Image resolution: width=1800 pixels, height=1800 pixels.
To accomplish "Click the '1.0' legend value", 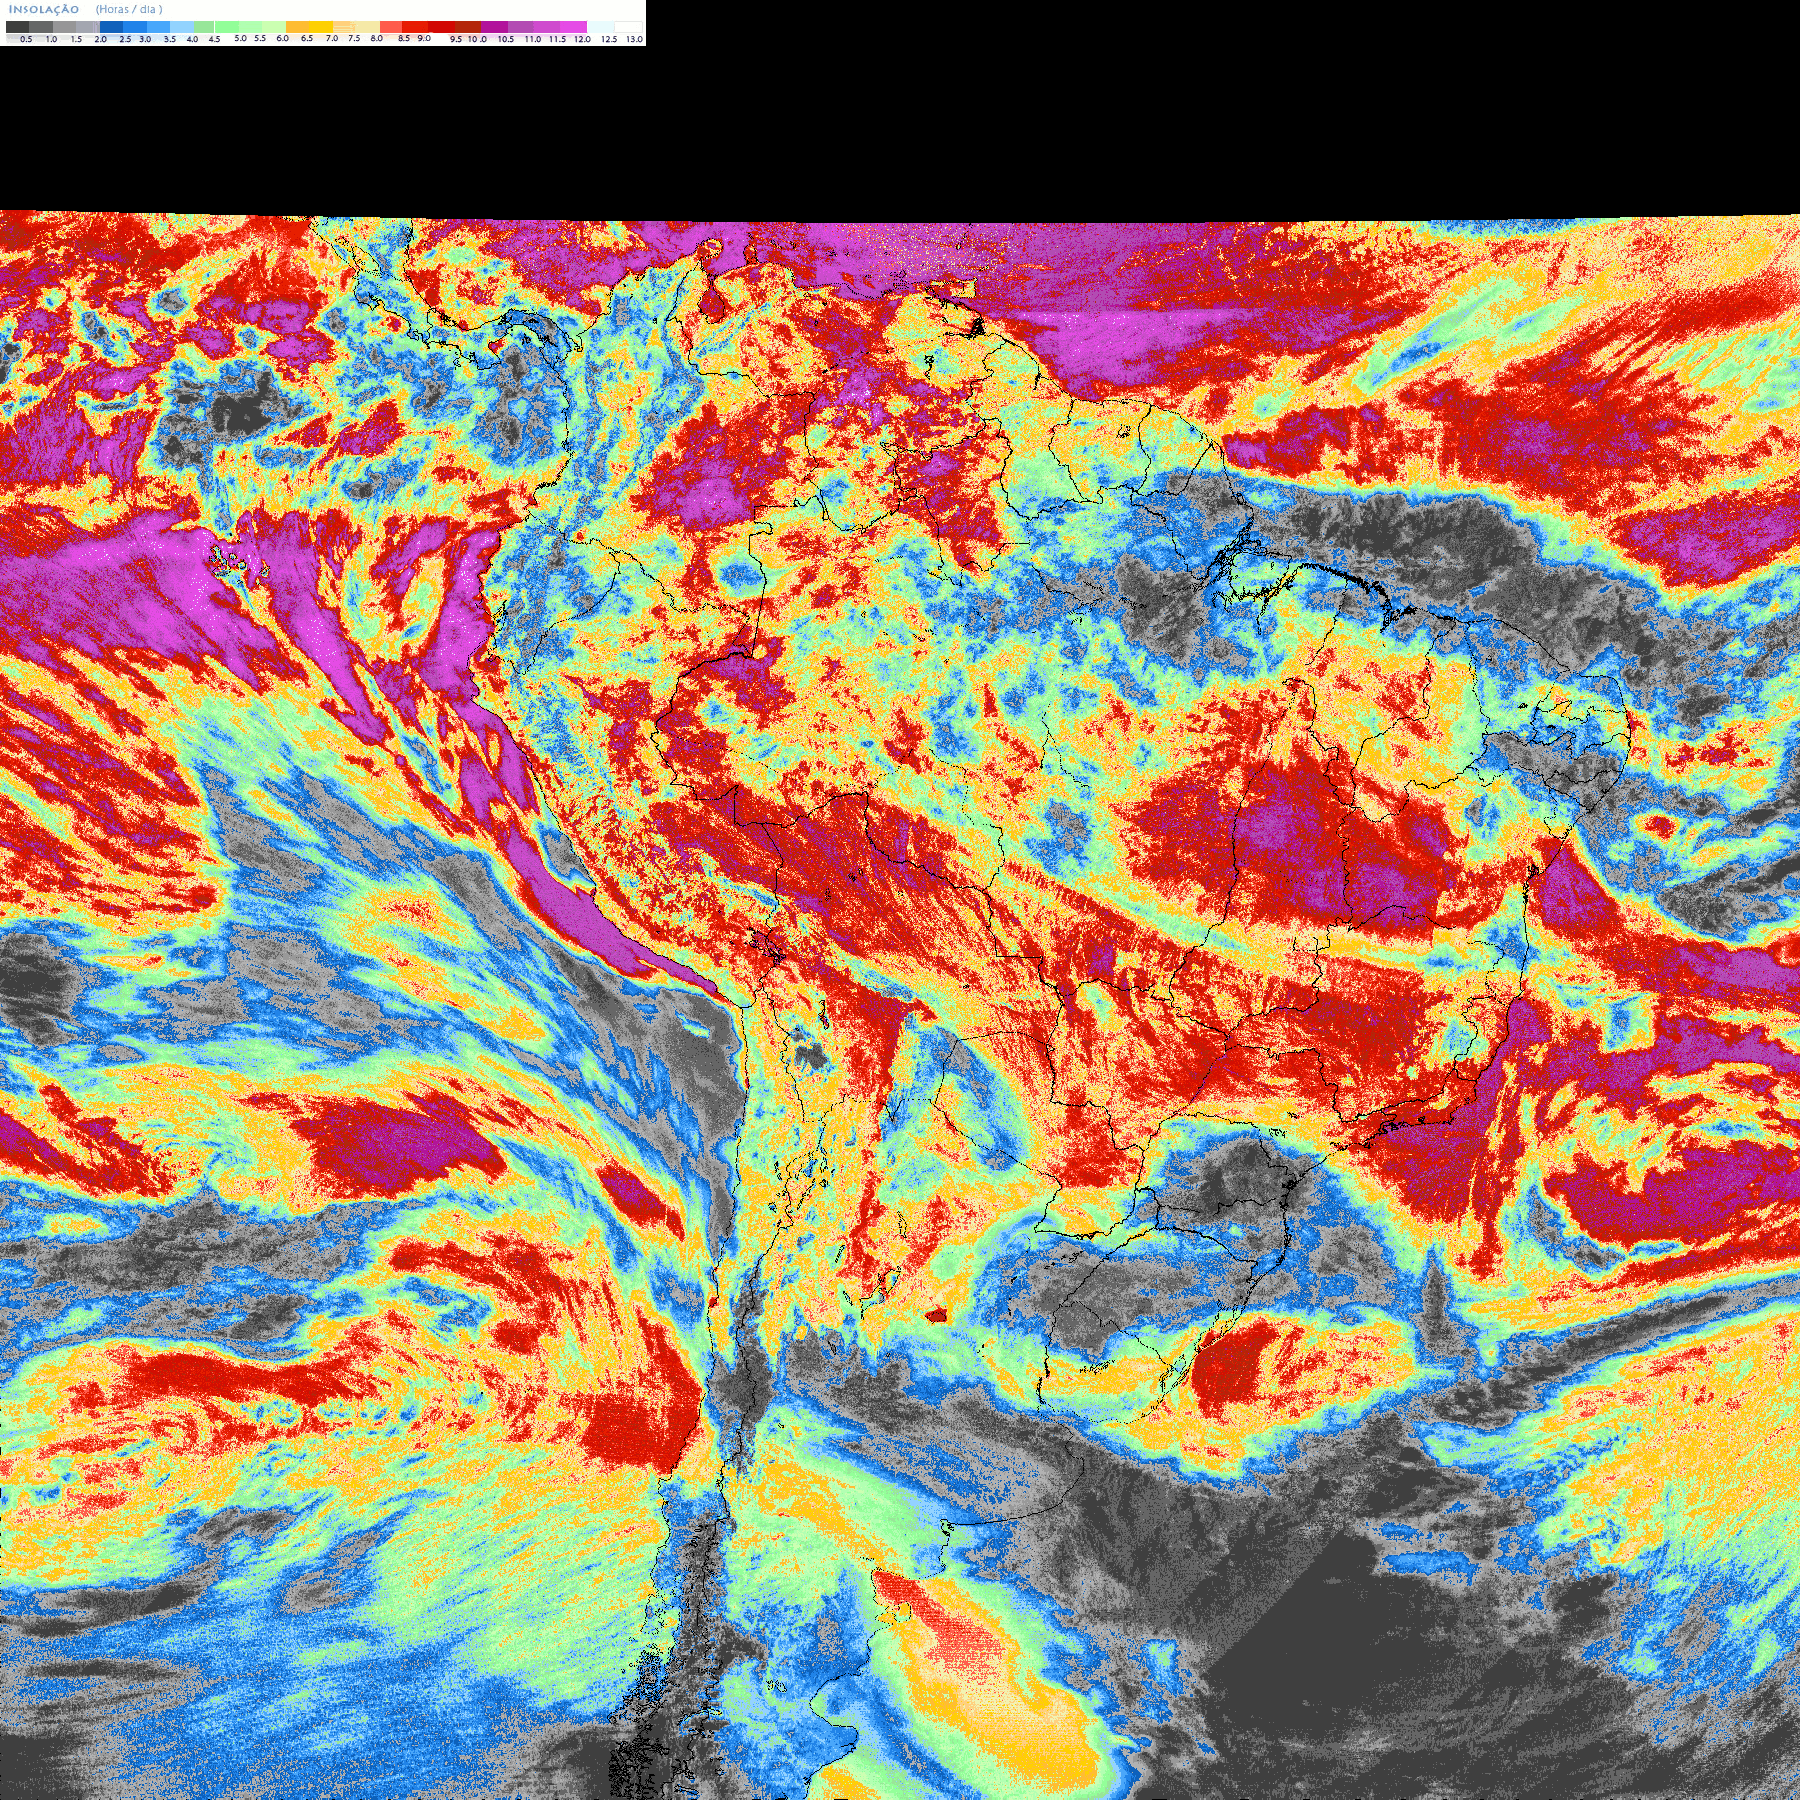I will [51, 39].
